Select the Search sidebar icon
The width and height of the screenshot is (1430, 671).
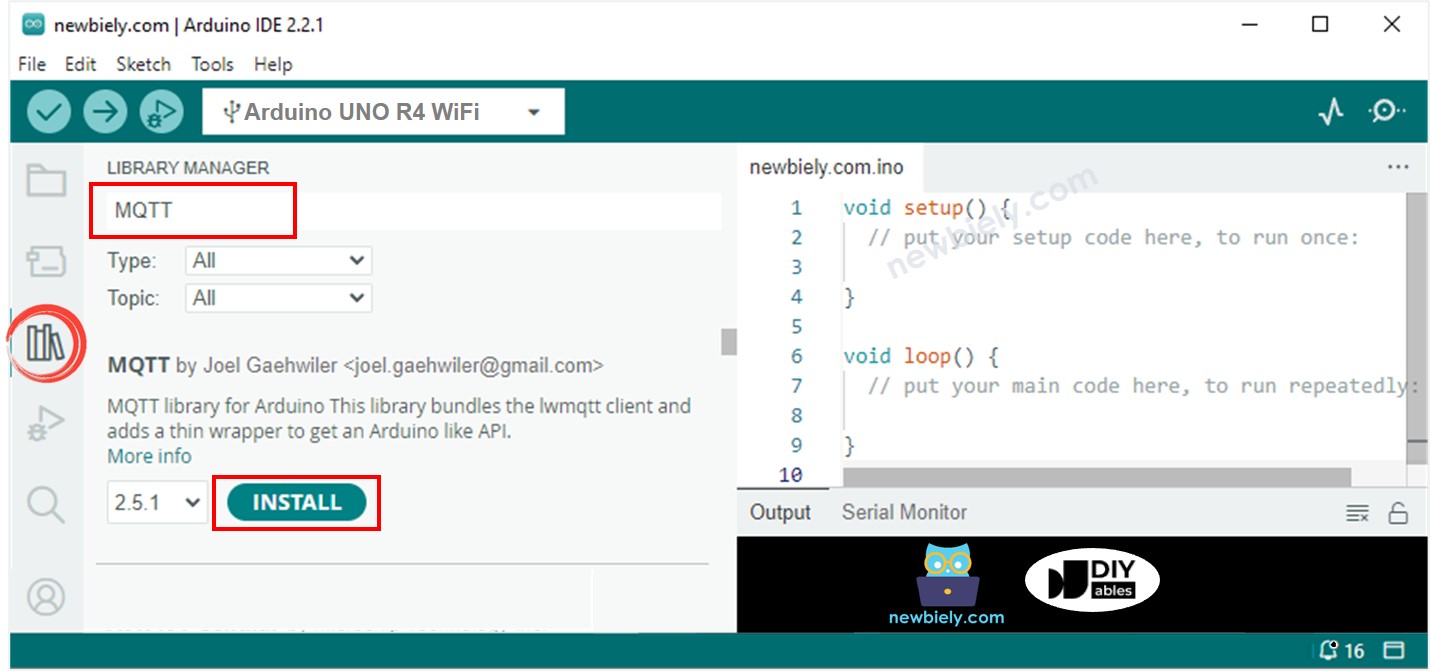(x=45, y=505)
